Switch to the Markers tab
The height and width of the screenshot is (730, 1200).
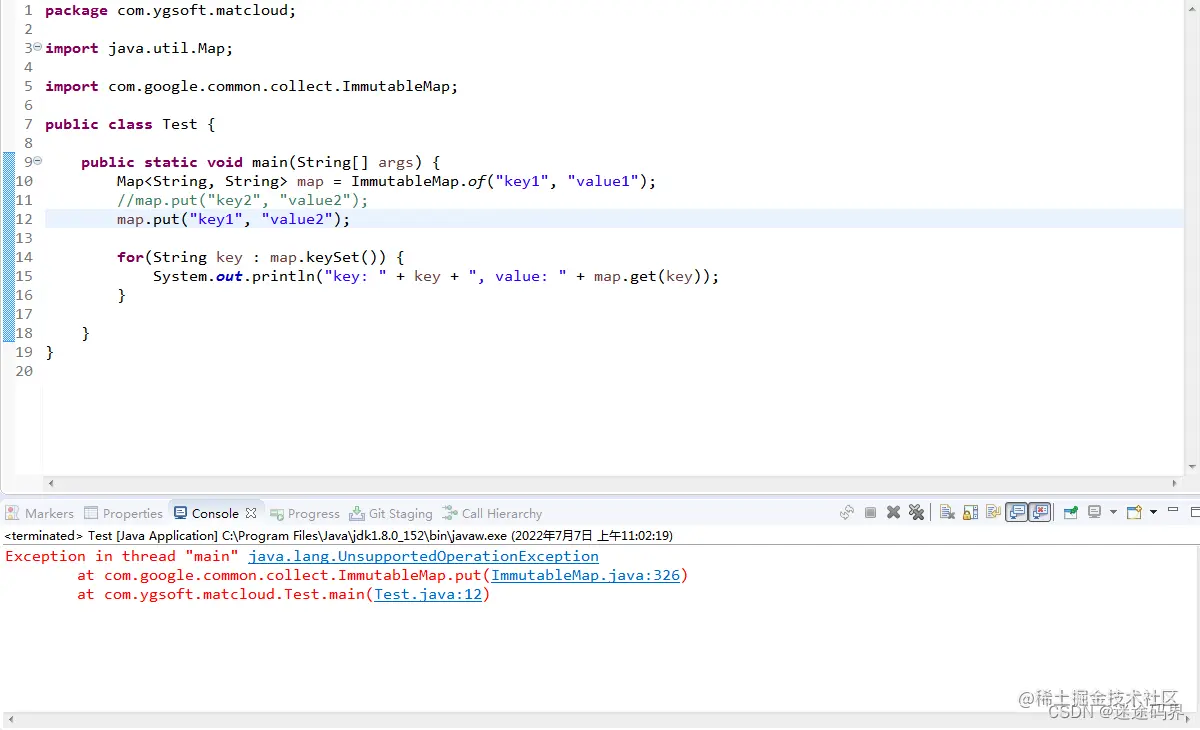coord(40,513)
